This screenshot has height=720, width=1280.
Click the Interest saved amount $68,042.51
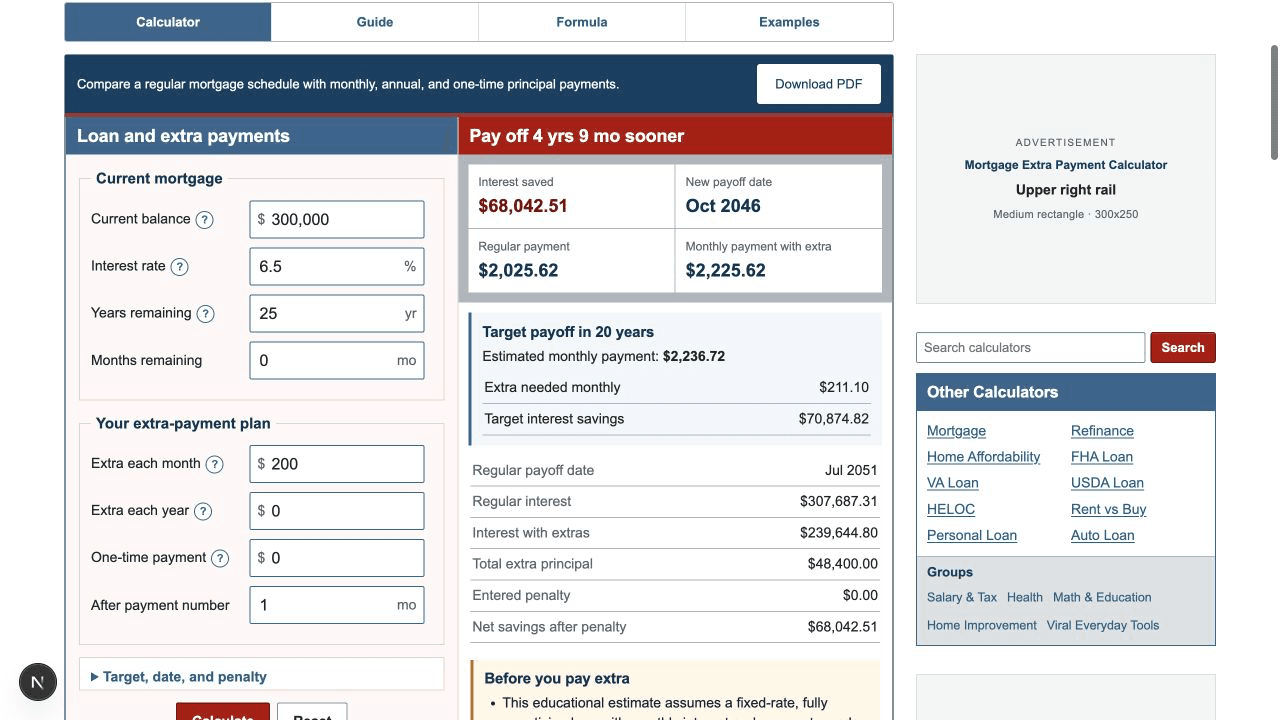coord(523,206)
